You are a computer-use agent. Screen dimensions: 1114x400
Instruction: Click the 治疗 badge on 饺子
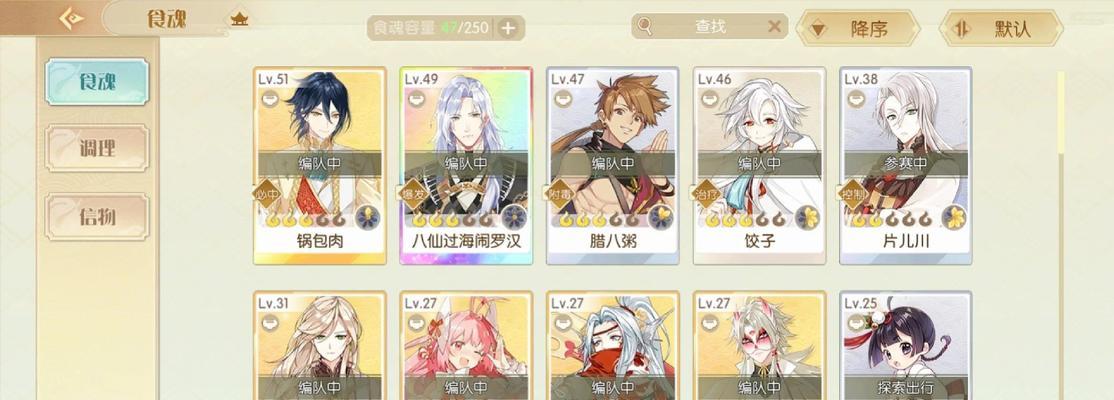707,194
